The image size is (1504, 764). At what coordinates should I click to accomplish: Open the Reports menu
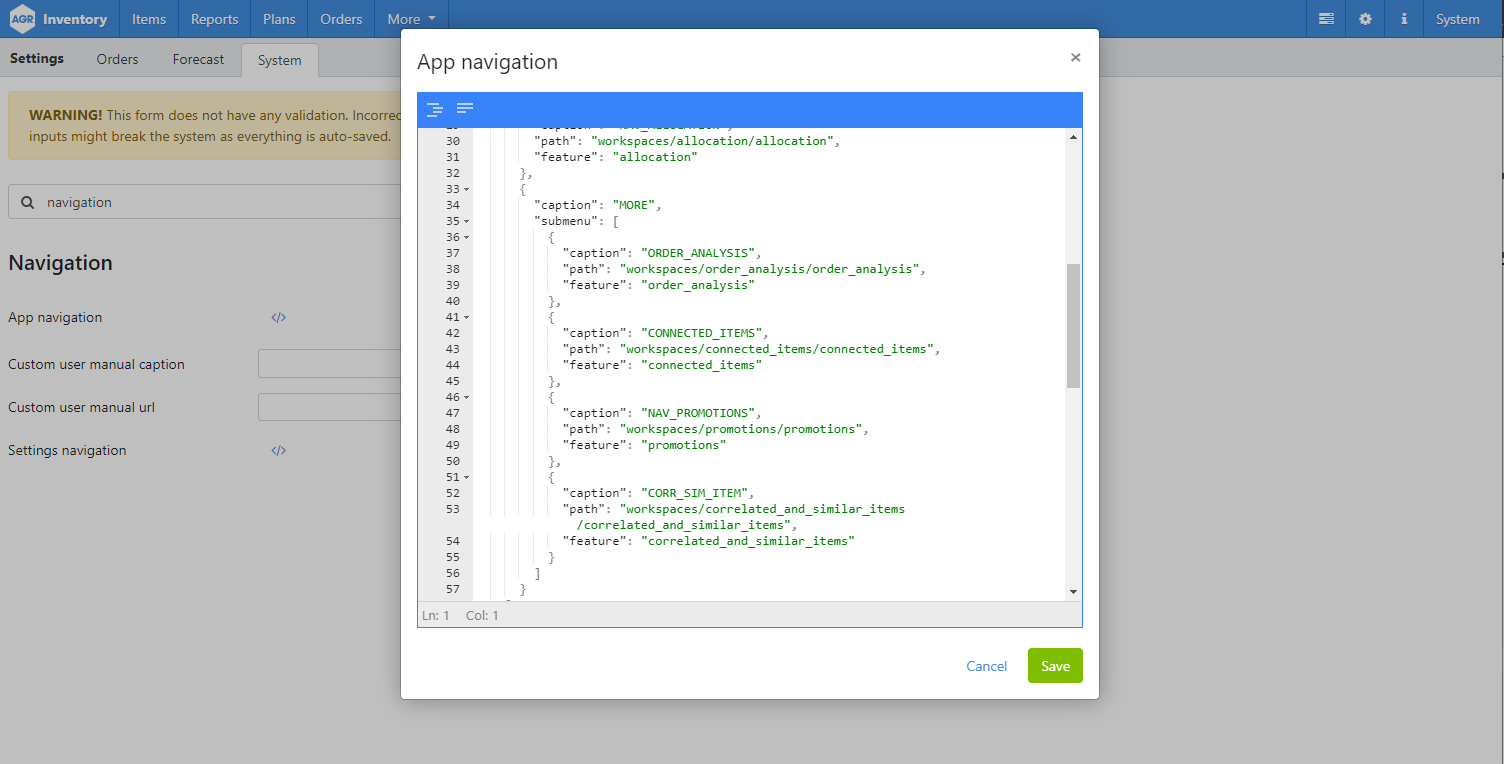(x=214, y=19)
